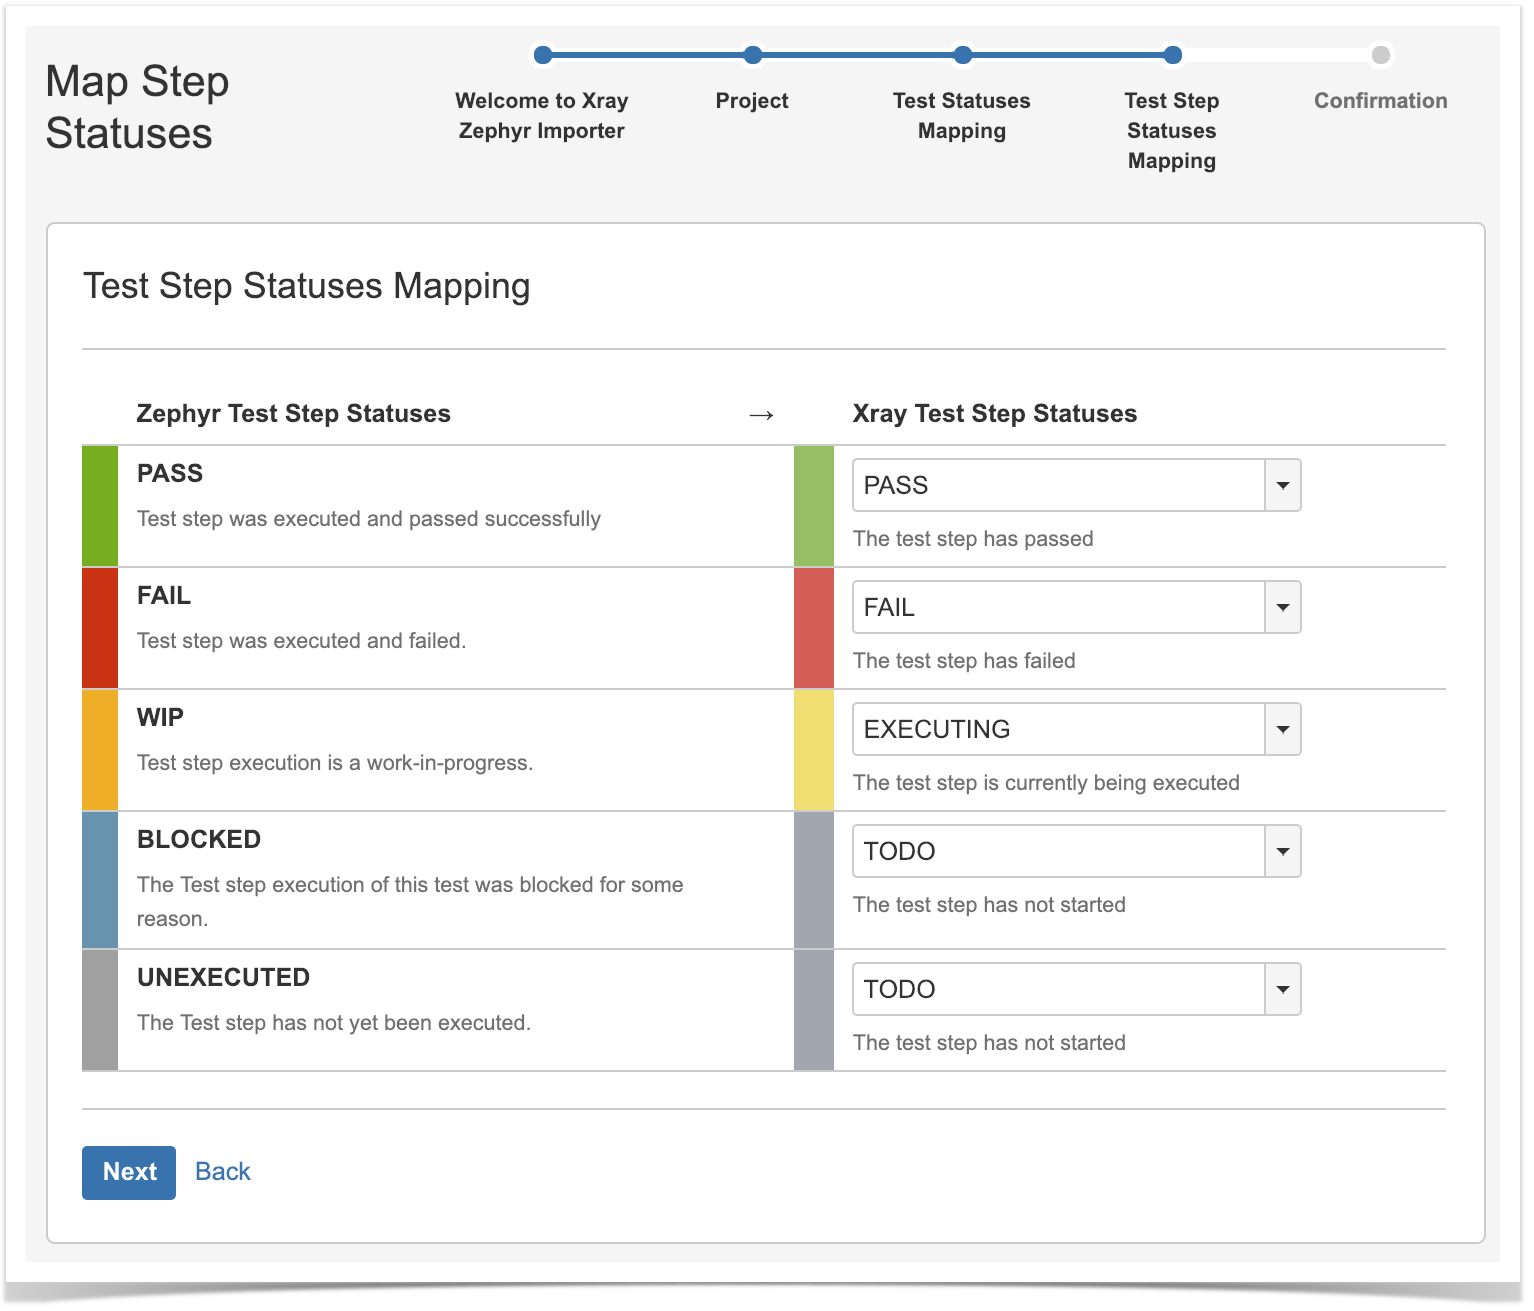This screenshot has height=1311, width=1534.
Task: Click 'The test step has failed' description
Action: coord(964,661)
